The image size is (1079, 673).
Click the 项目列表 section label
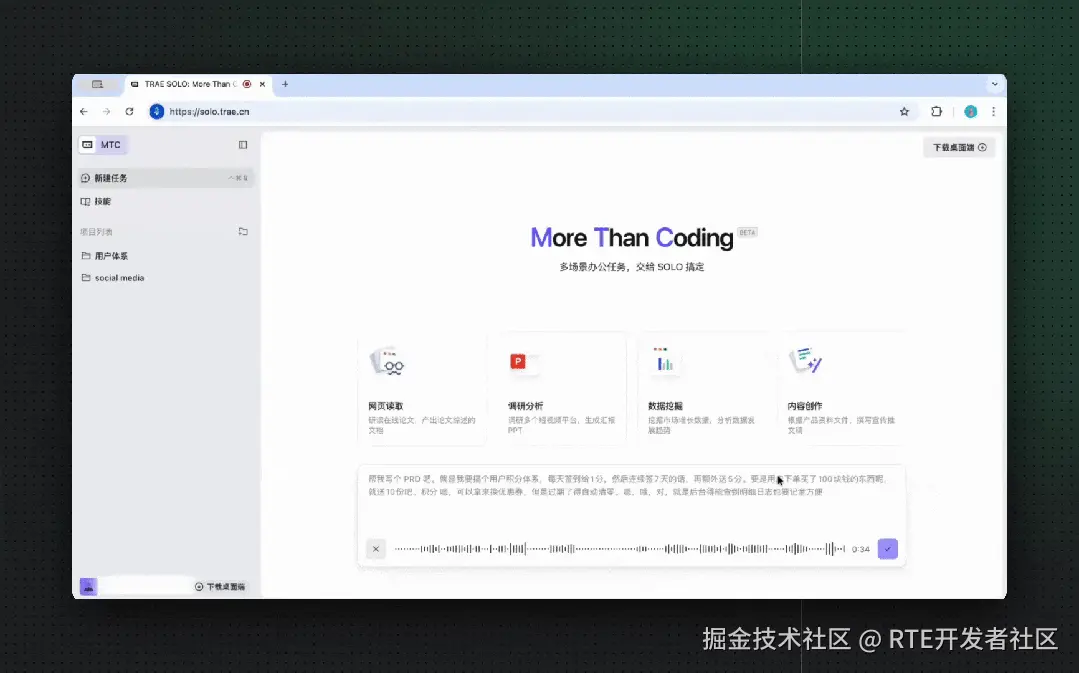click(96, 232)
